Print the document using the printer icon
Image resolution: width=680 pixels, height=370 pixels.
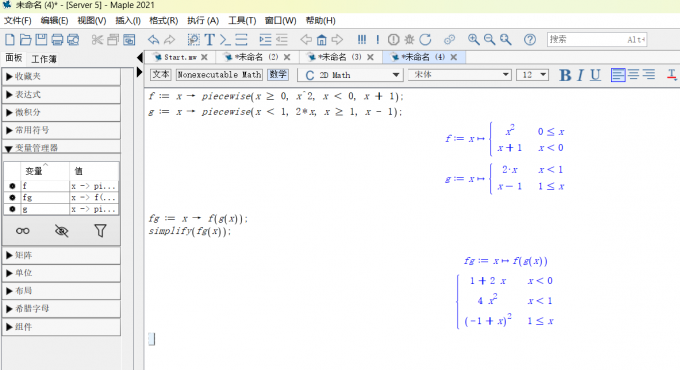[57, 40]
